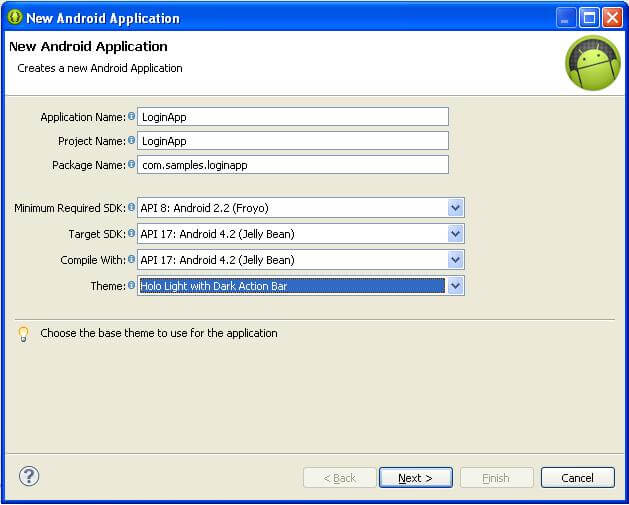Image resolution: width=629 pixels, height=505 pixels.
Task: Click info icon beside Target SDK label
Action: 131,233
